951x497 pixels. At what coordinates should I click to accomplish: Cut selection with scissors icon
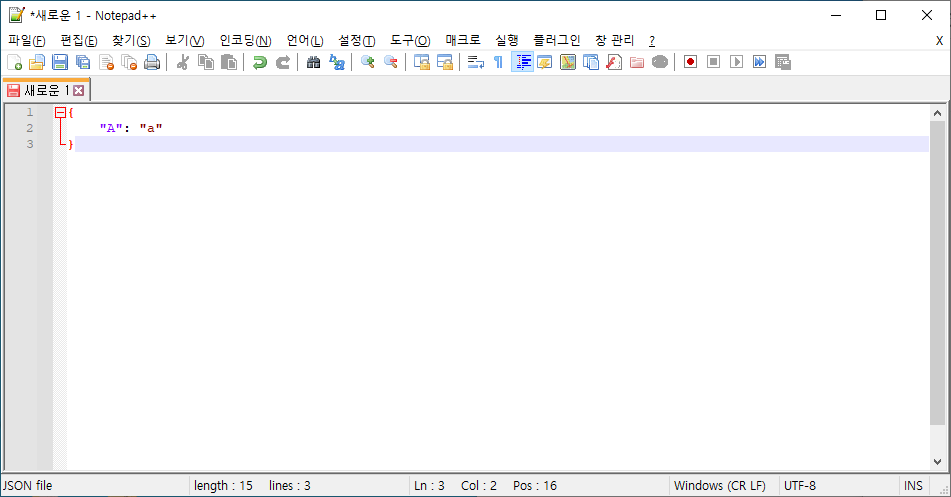tap(183, 62)
